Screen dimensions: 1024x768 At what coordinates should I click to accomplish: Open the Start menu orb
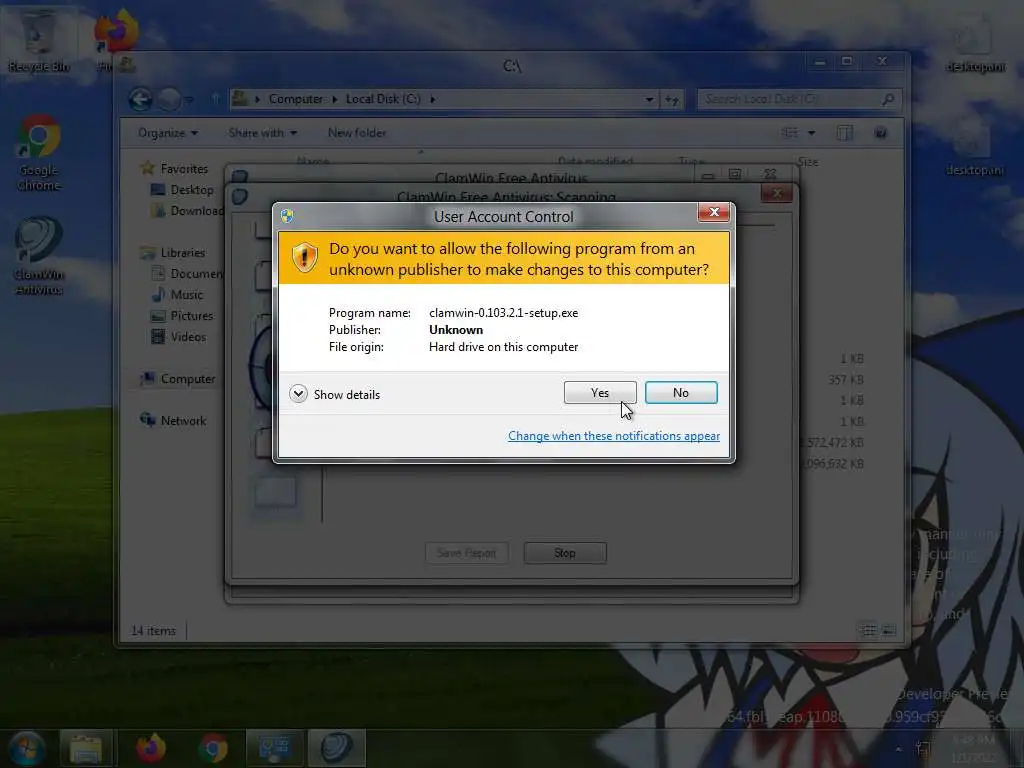click(26, 748)
